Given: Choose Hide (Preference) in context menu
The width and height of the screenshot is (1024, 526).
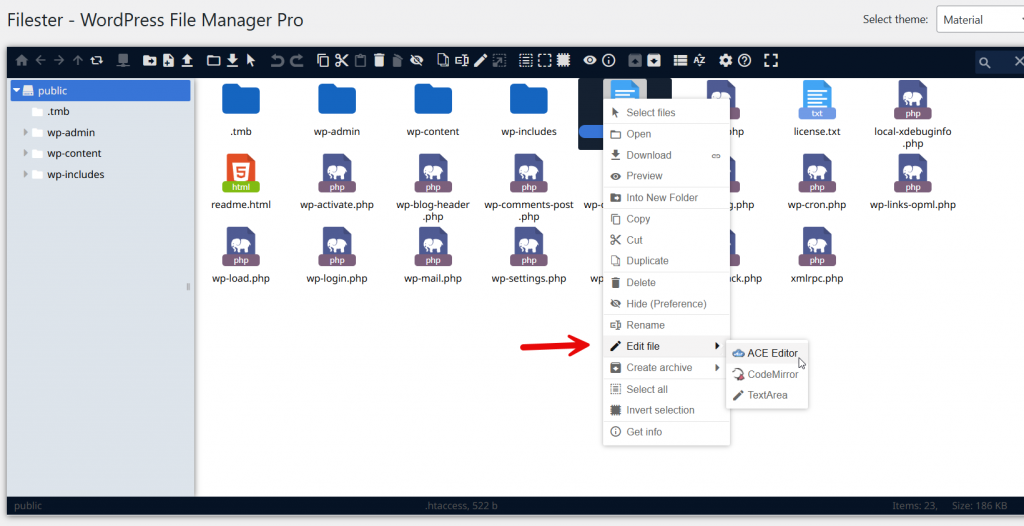Looking at the screenshot, I should point(666,304).
